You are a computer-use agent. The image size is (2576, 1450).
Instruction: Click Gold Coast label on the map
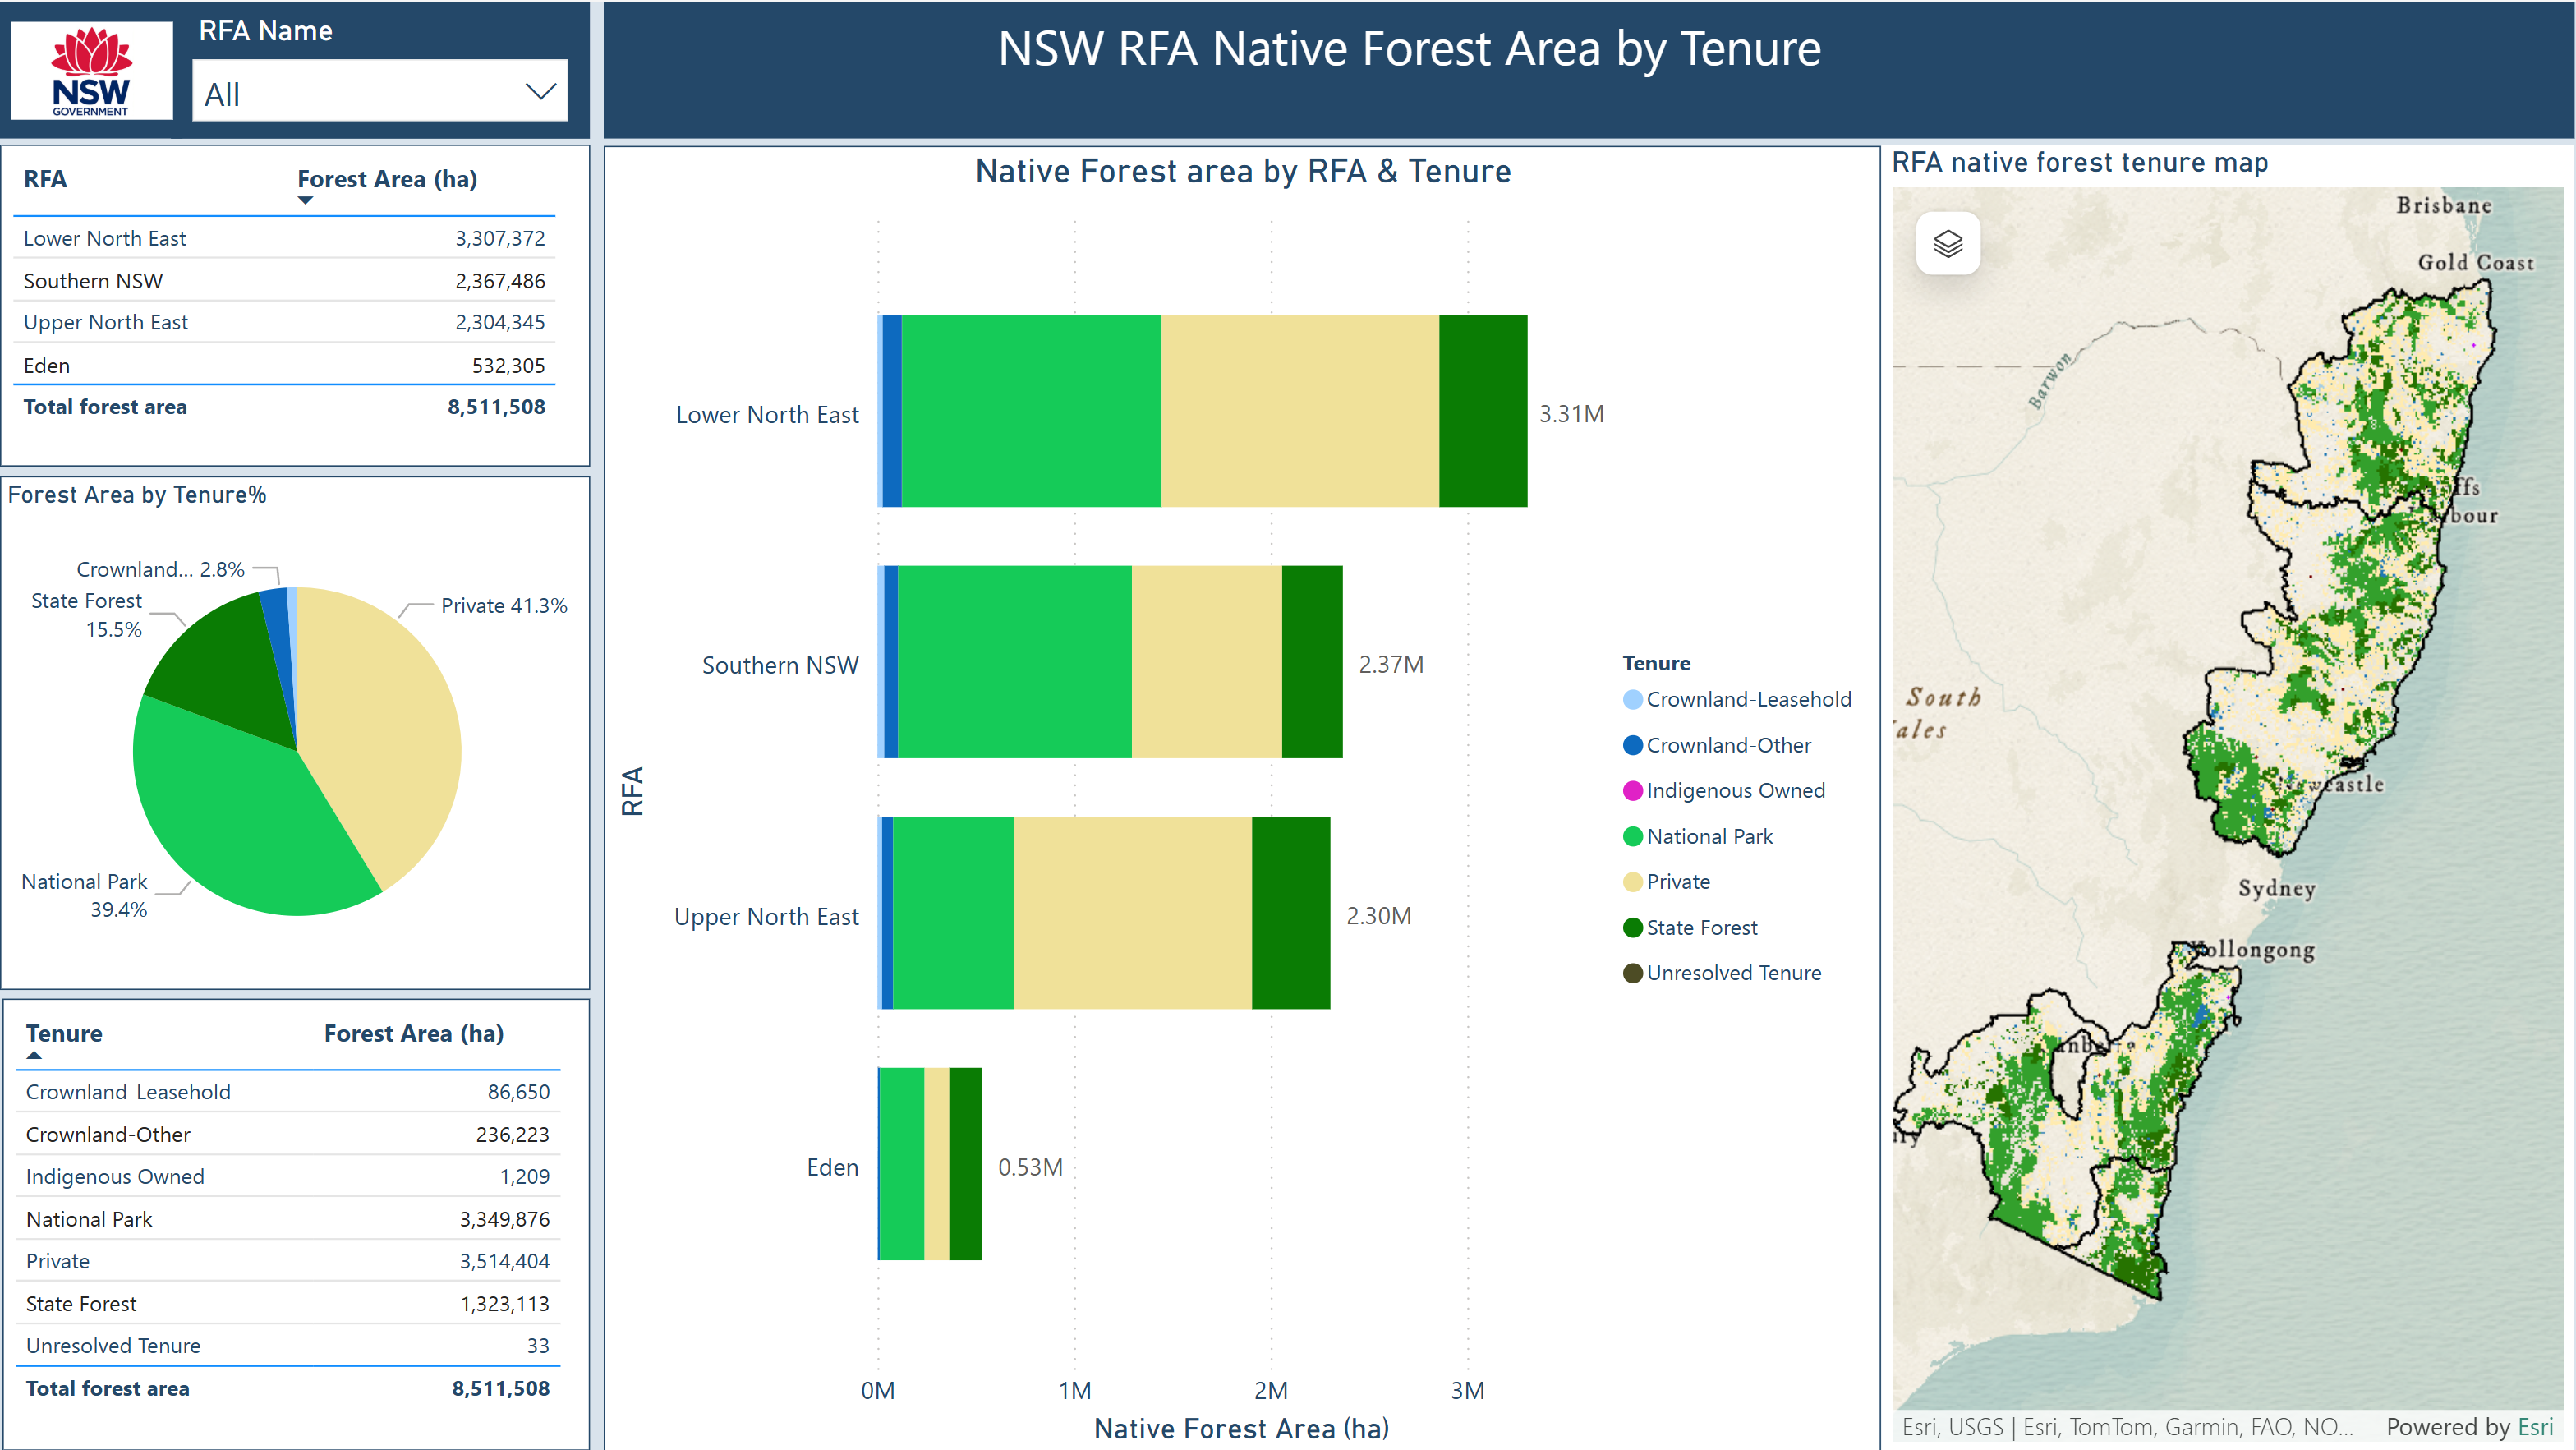click(x=2476, y=262)
